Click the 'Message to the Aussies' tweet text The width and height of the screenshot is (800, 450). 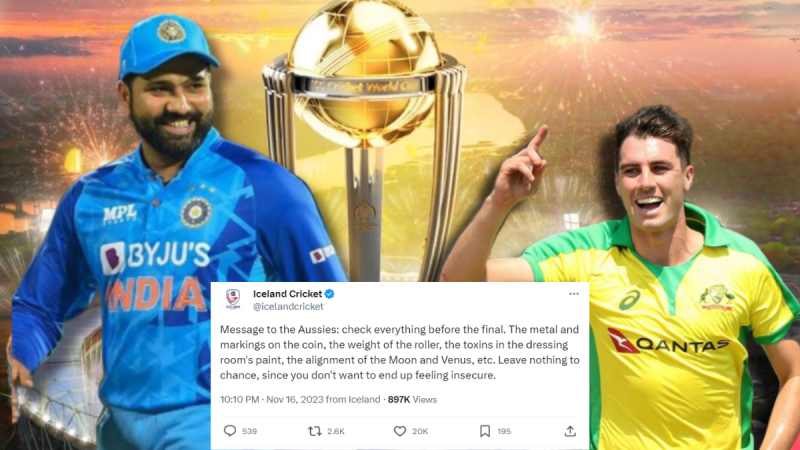point(399,352)
